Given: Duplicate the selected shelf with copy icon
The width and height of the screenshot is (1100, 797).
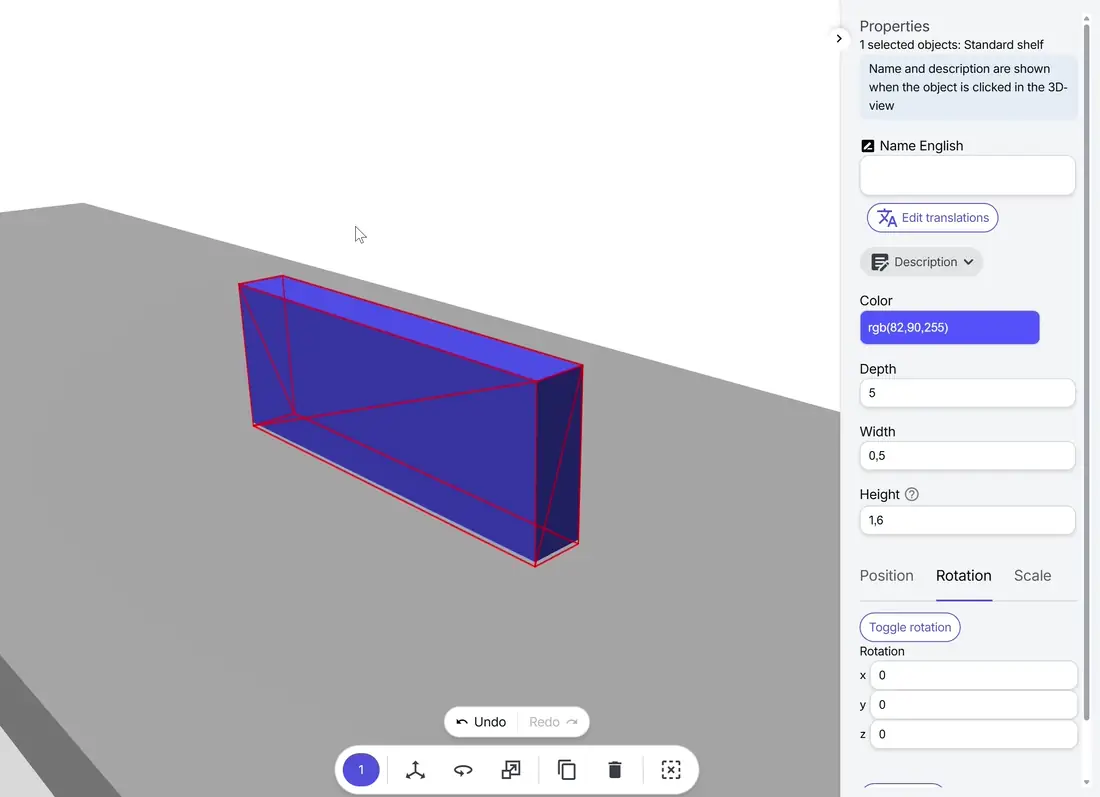Looking at the screenshot, I should pos(567,770).
